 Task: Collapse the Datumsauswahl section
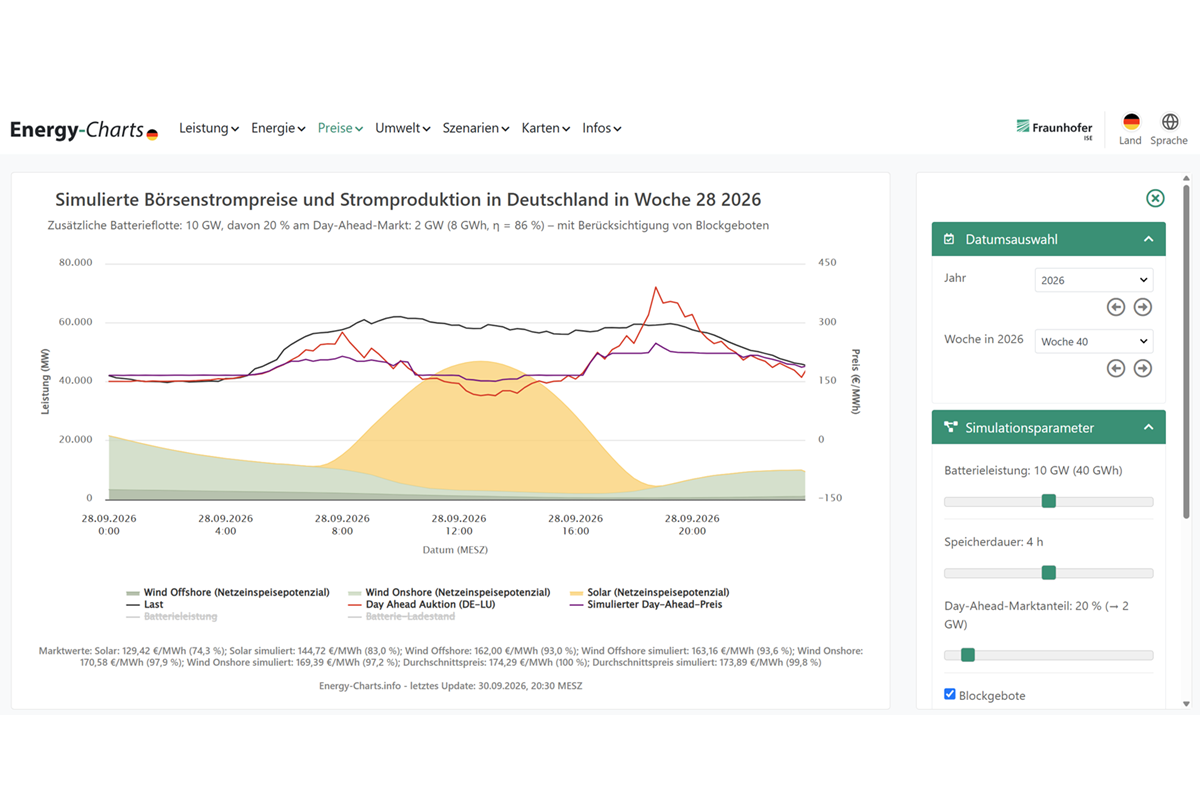1148,240
